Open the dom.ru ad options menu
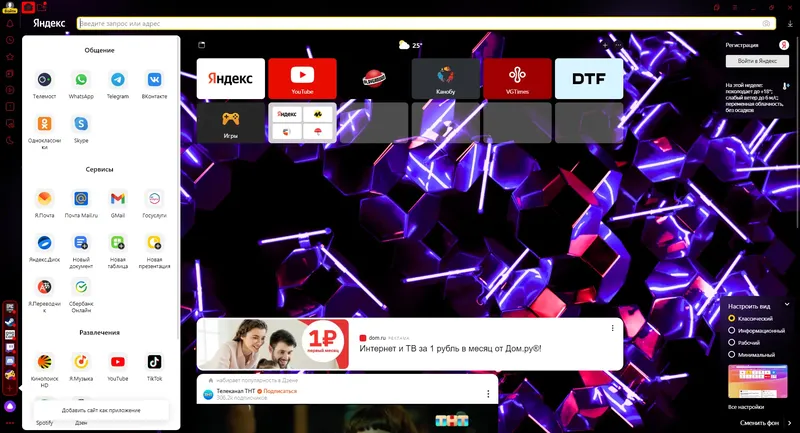800x433 pixels. (x=613, y=328)
